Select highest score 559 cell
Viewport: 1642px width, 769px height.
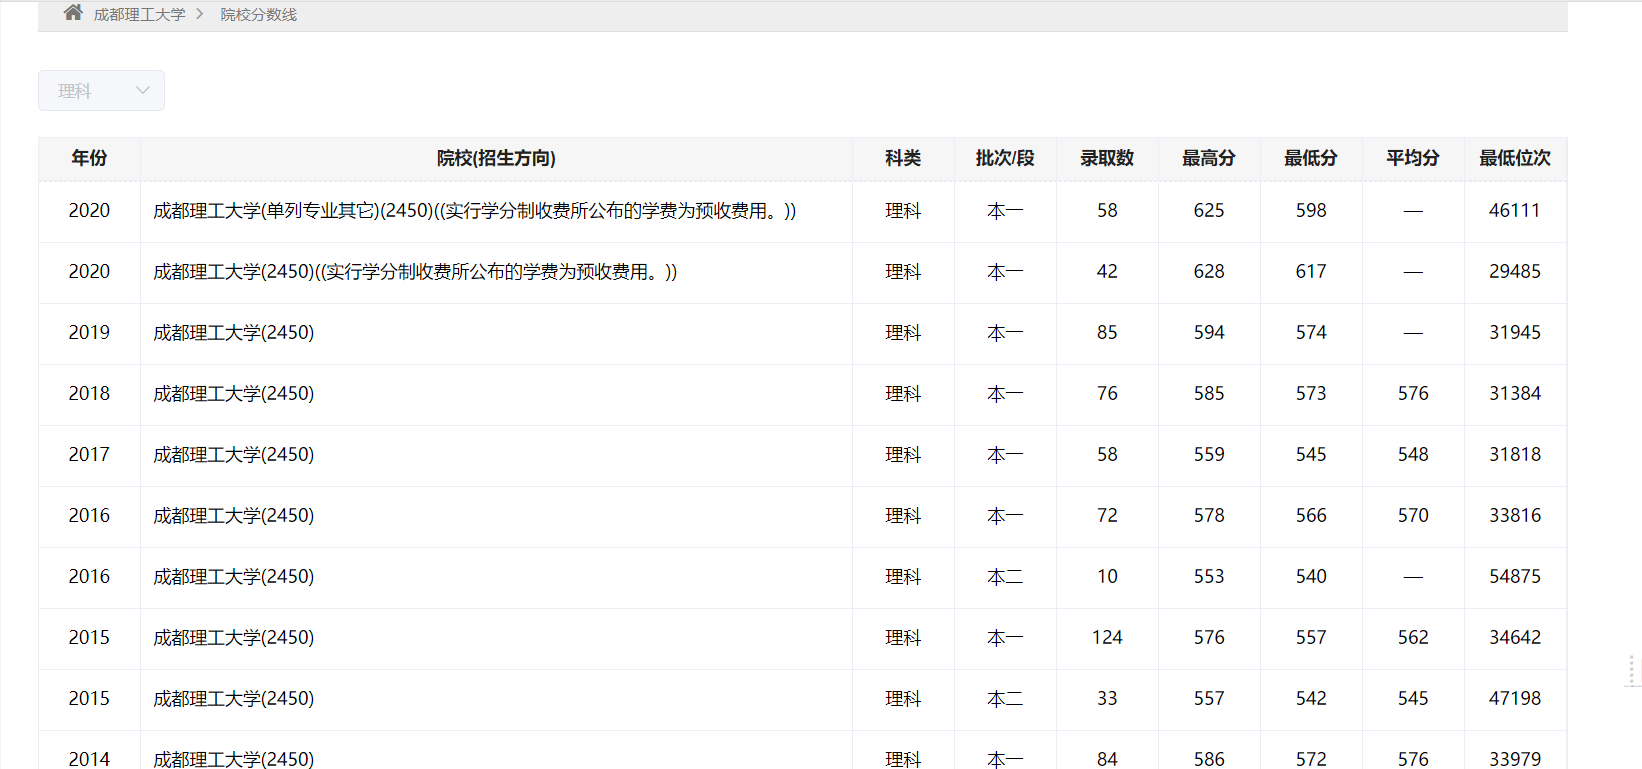point(1209,455)
